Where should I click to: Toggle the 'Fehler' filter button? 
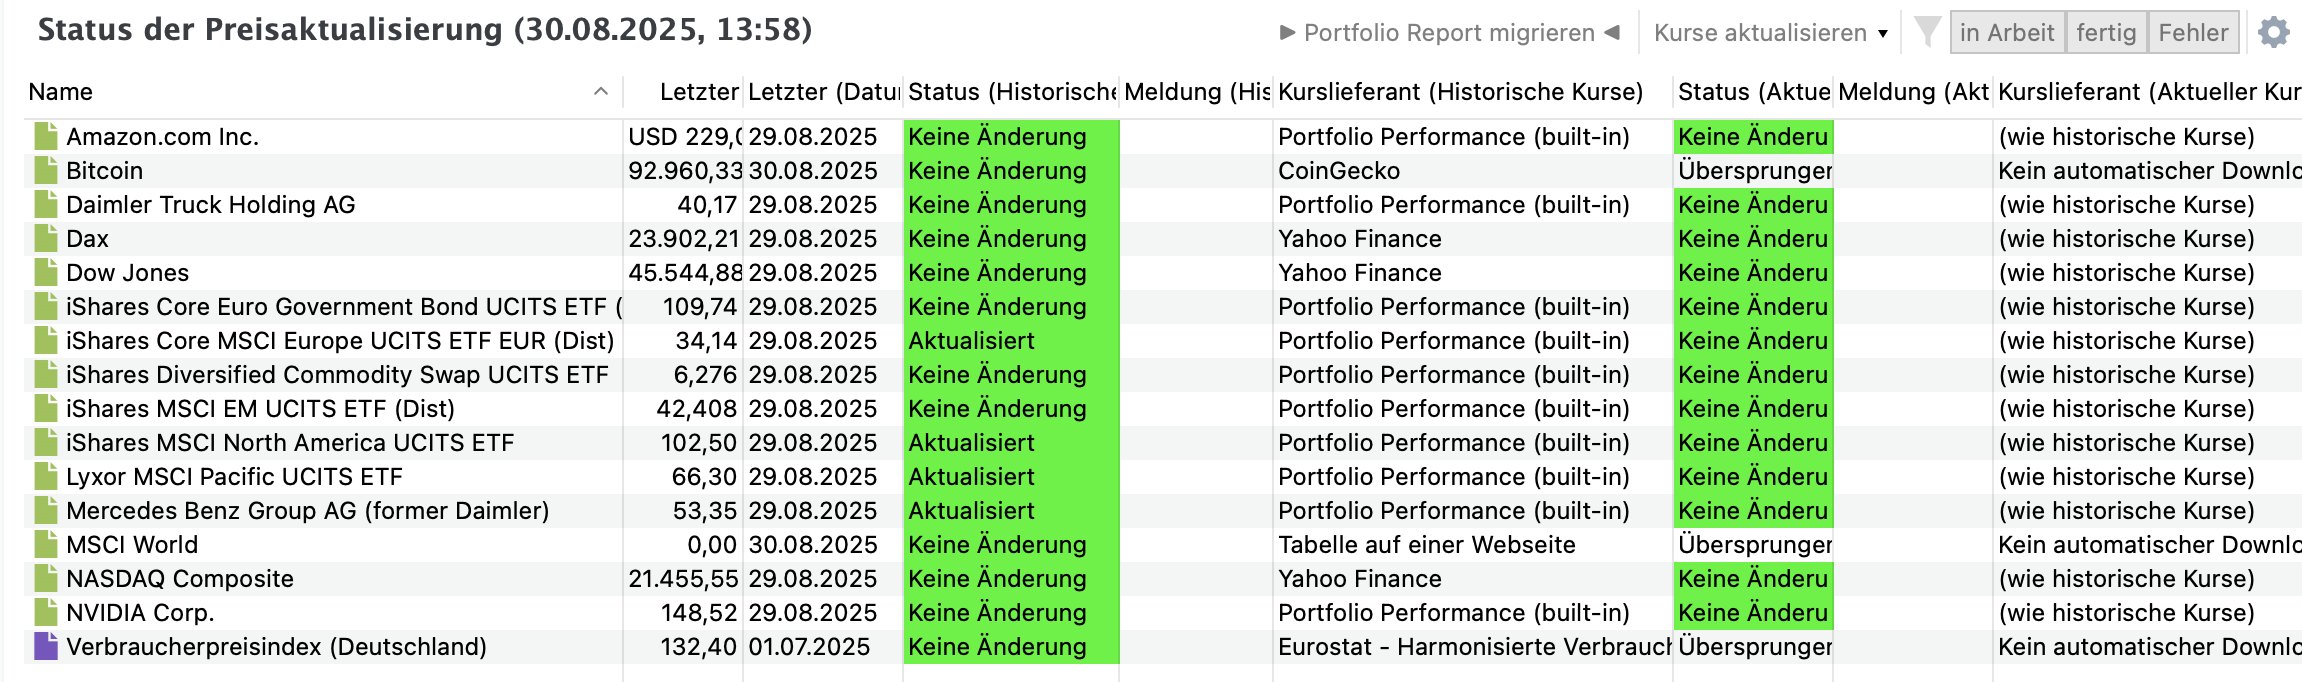pos(2193,33)
